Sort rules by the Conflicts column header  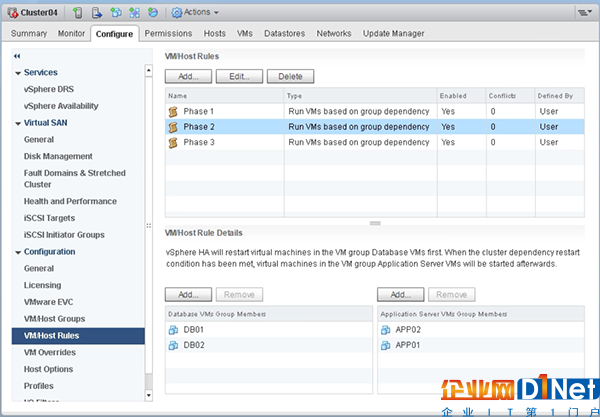[510, 96]
